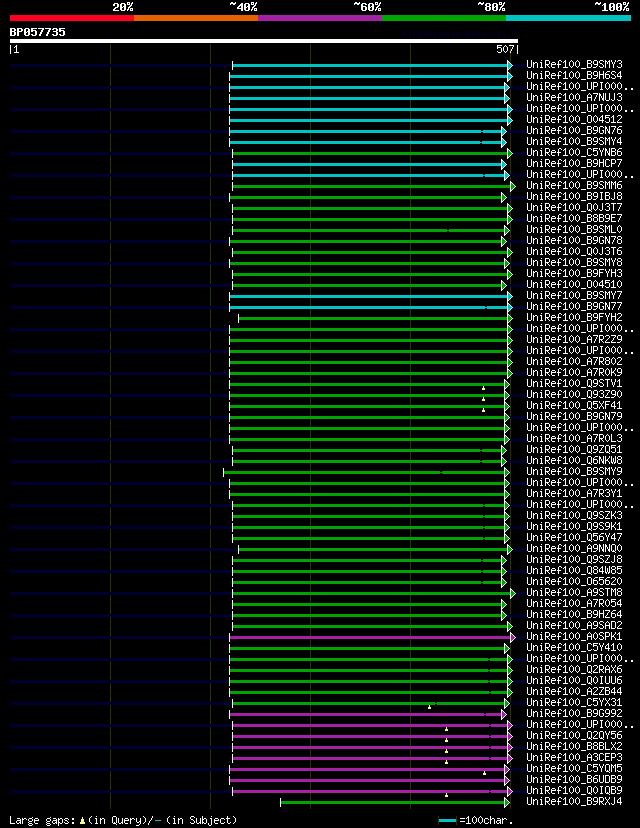Click the orange ~40% legend color bar
Image resolution: width=640 pixels, height=828 pixels.
pyautogui.click(x=196, y=18)
